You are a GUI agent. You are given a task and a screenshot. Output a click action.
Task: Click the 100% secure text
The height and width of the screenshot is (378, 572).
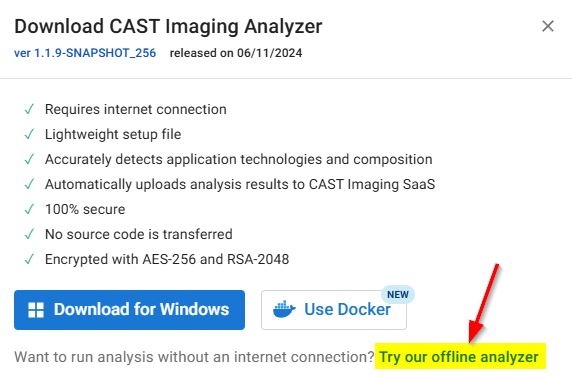click(x=85, y=209)
